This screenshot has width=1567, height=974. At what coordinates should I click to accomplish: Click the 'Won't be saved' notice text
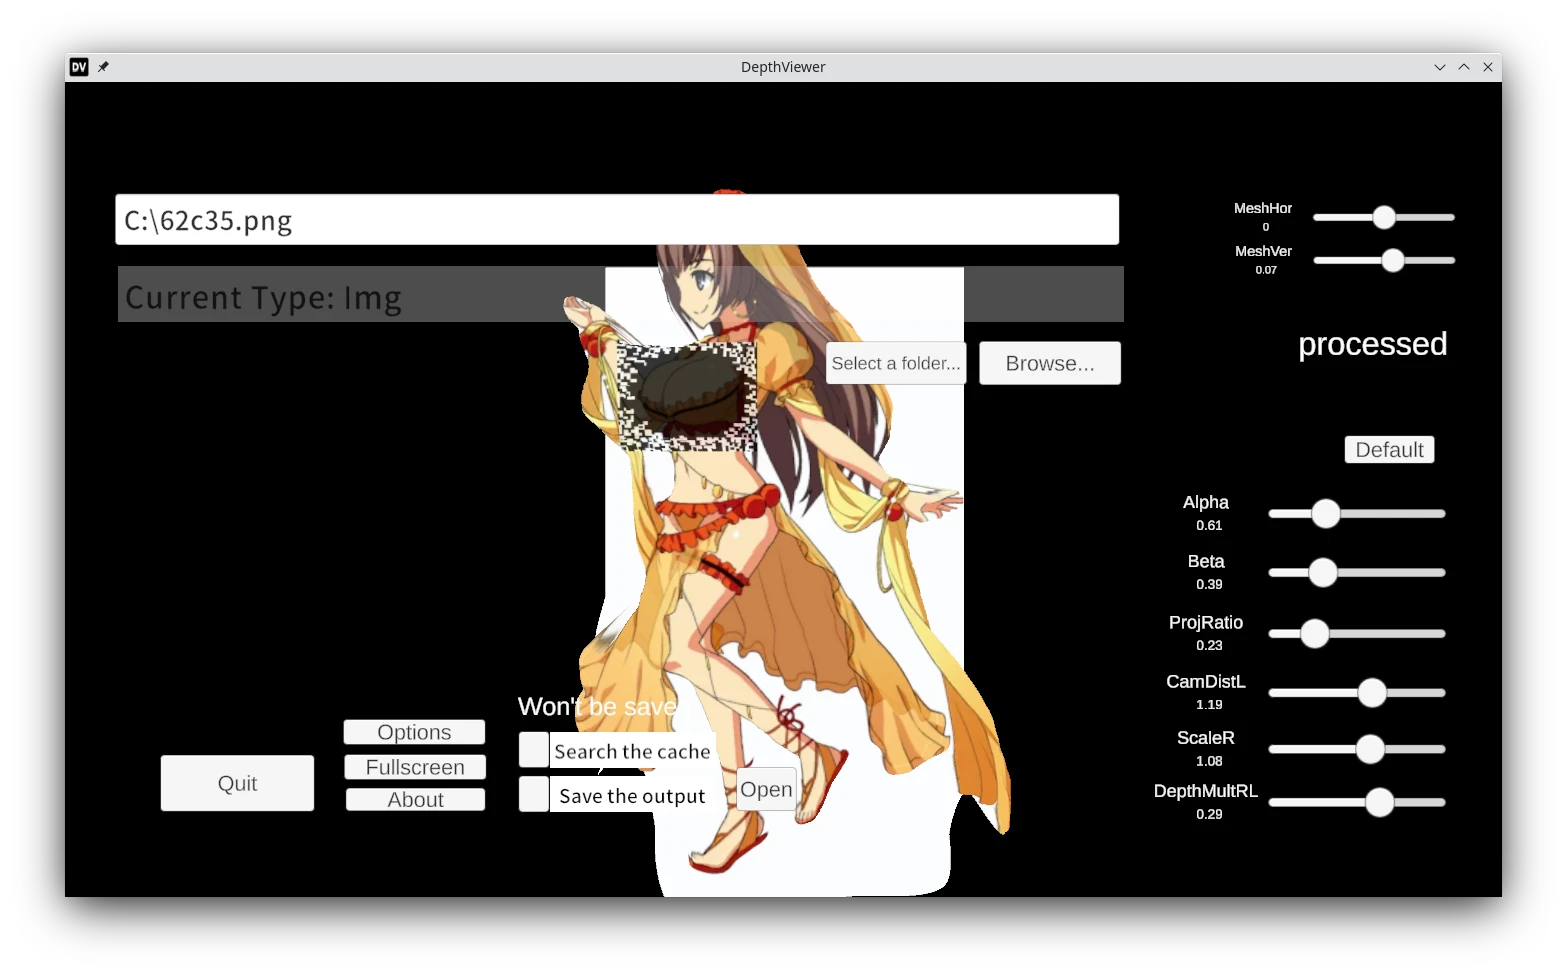(598, 707)
